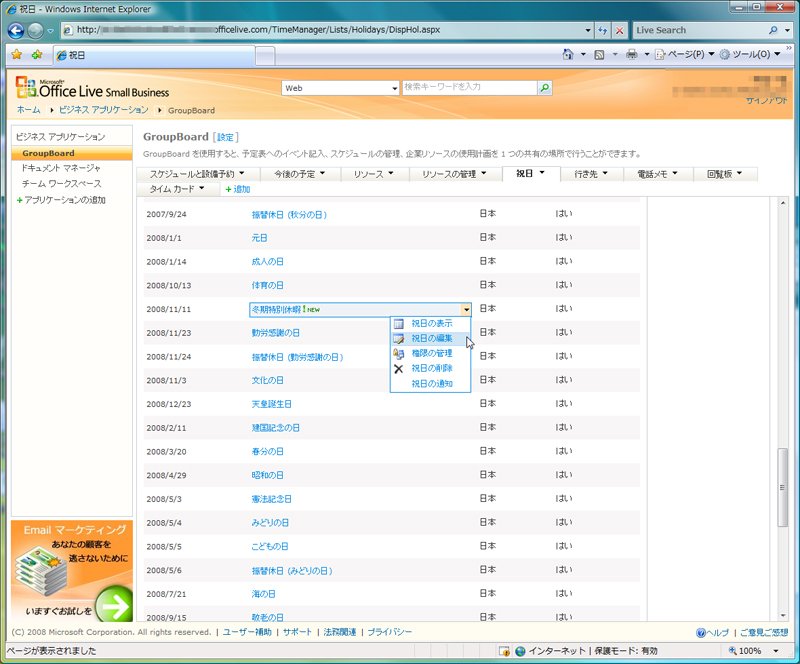This screenshot has width=800, height=664.
Task: Expand the リソースの管理 tab dropdown
Action: pyautogui.click(x=484, y=174)
